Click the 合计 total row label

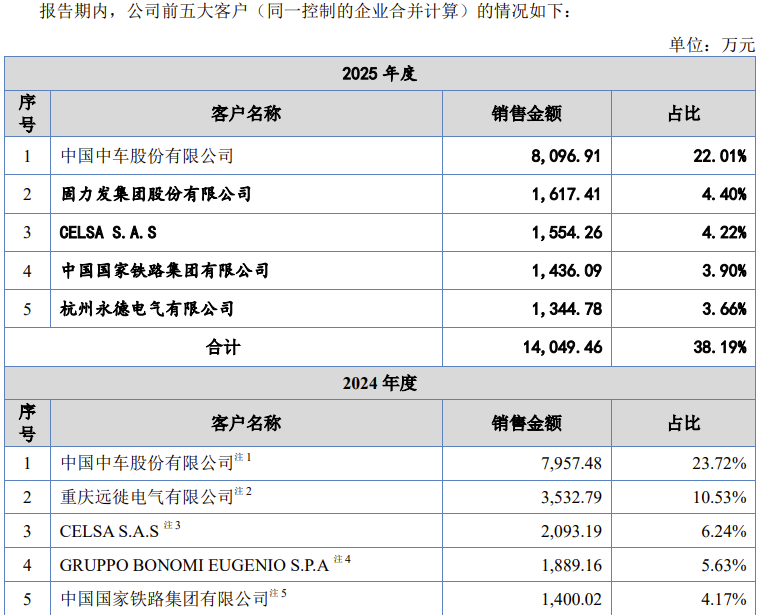coord(223,347)
